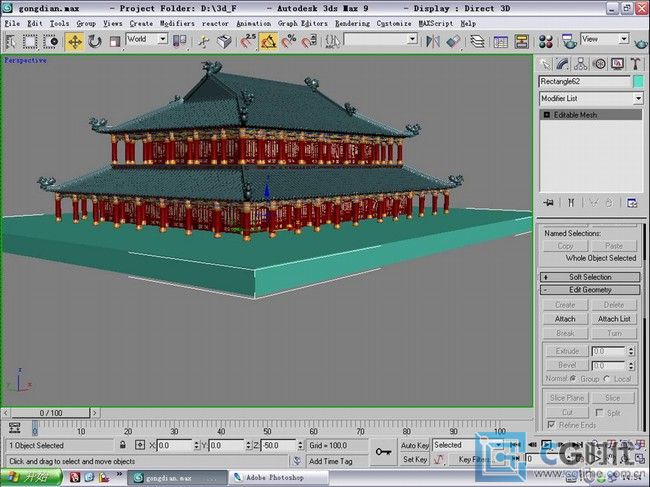Click the Use Pivot Point Center icon
650x487 pixels.
click(x=179, y=41)
